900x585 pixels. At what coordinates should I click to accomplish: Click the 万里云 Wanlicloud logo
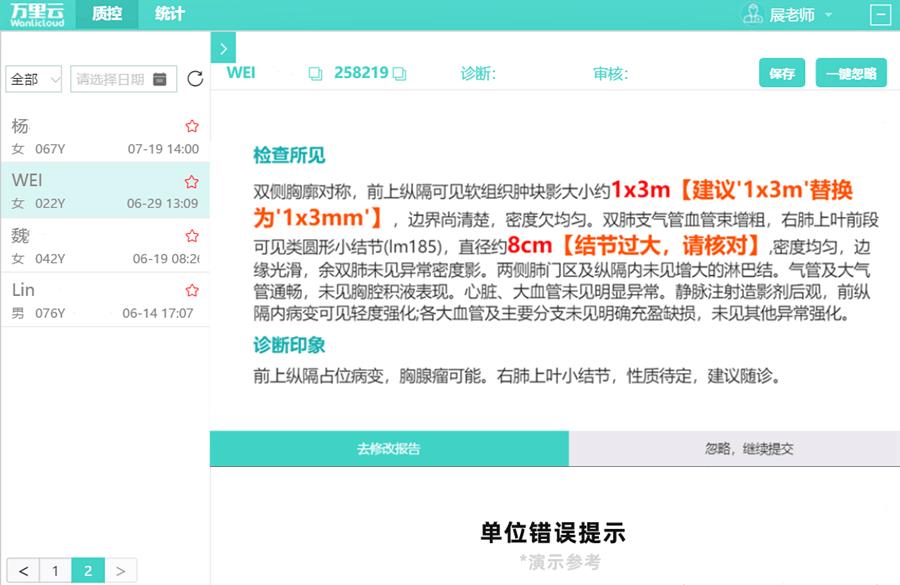[37, 14]
